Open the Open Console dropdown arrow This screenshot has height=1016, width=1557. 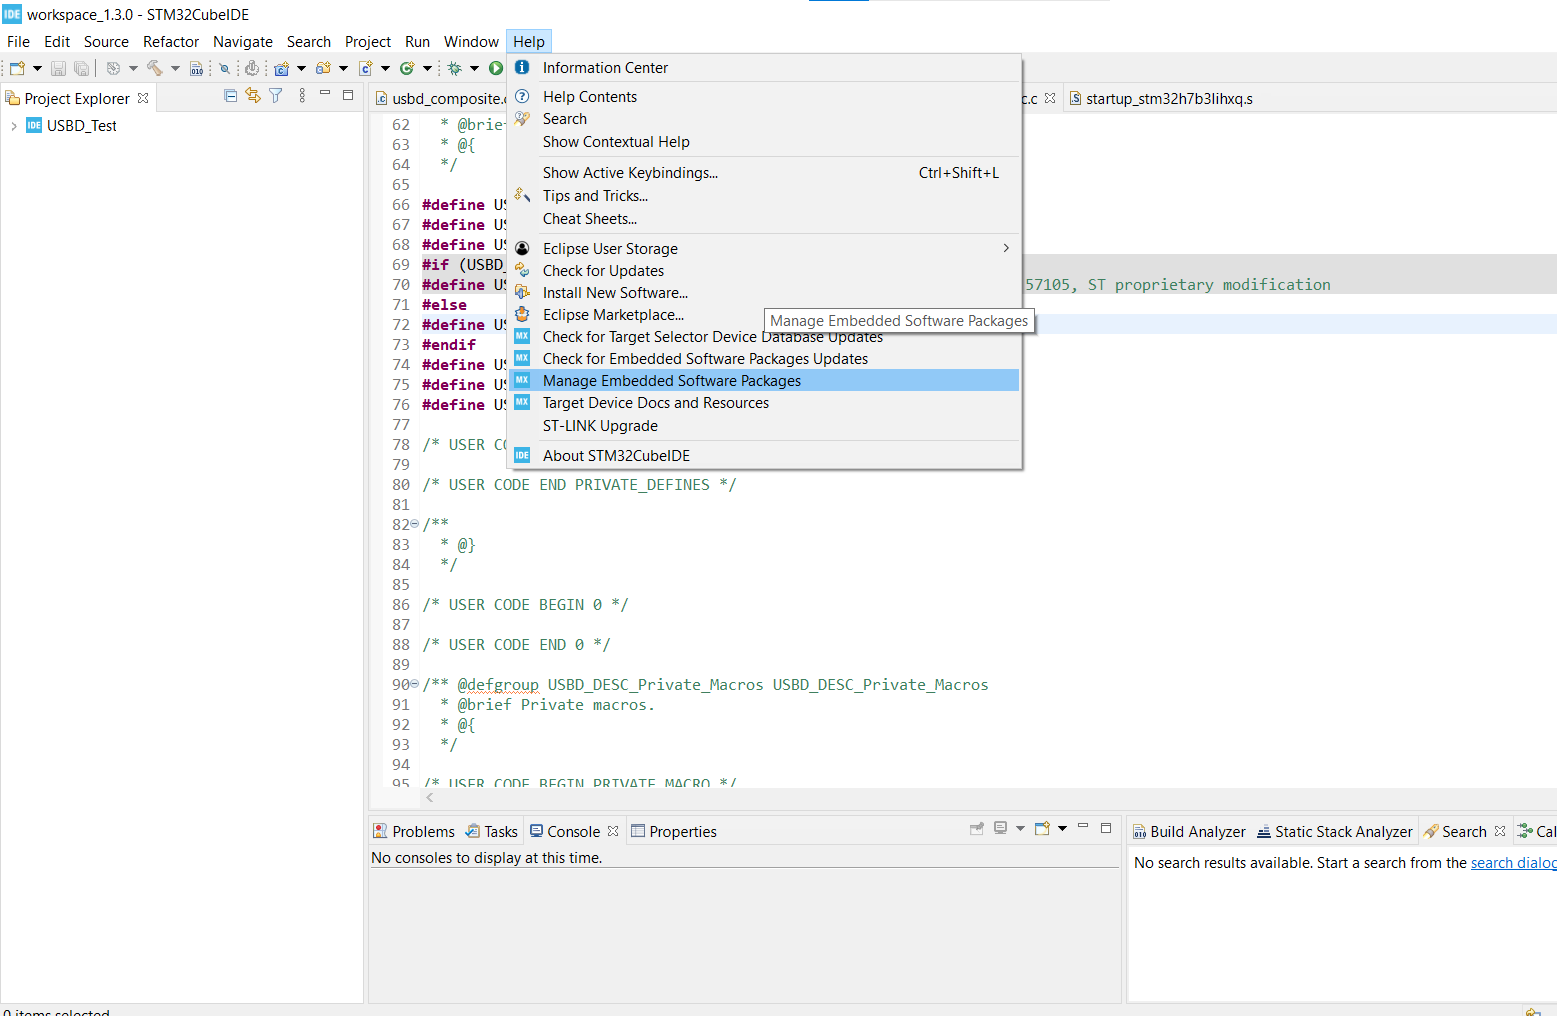tap(1062, 829)
